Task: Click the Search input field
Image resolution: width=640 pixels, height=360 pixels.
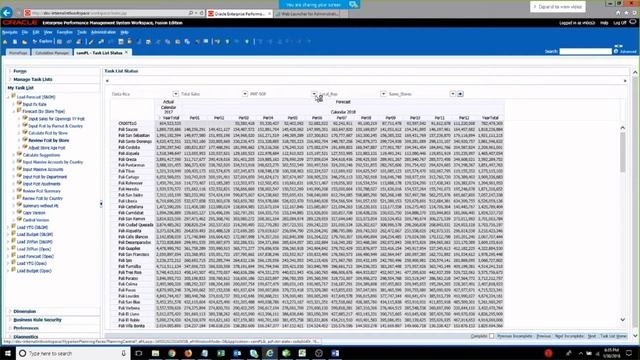Action: point(585,51)
